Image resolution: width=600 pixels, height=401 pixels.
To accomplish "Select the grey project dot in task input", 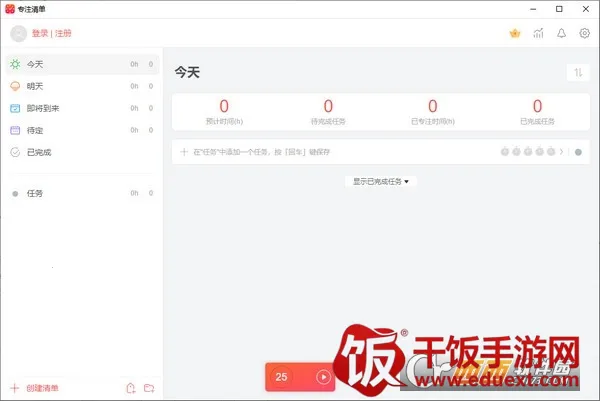I will pyautogui.click(x=578, y=152).
